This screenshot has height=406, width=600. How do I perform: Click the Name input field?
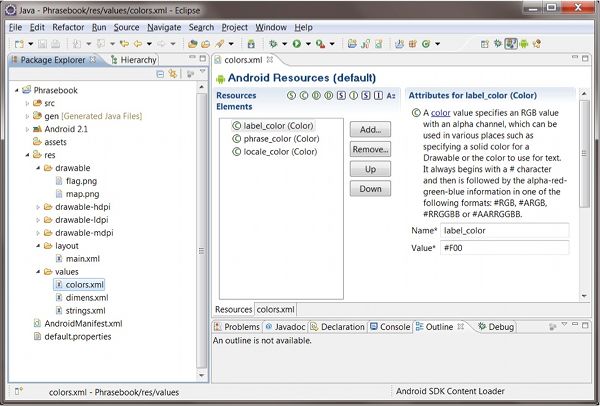tap(504, 230)
